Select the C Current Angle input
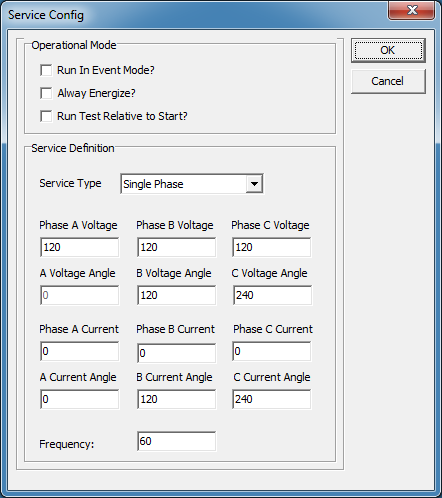 (x=272, y=399)
